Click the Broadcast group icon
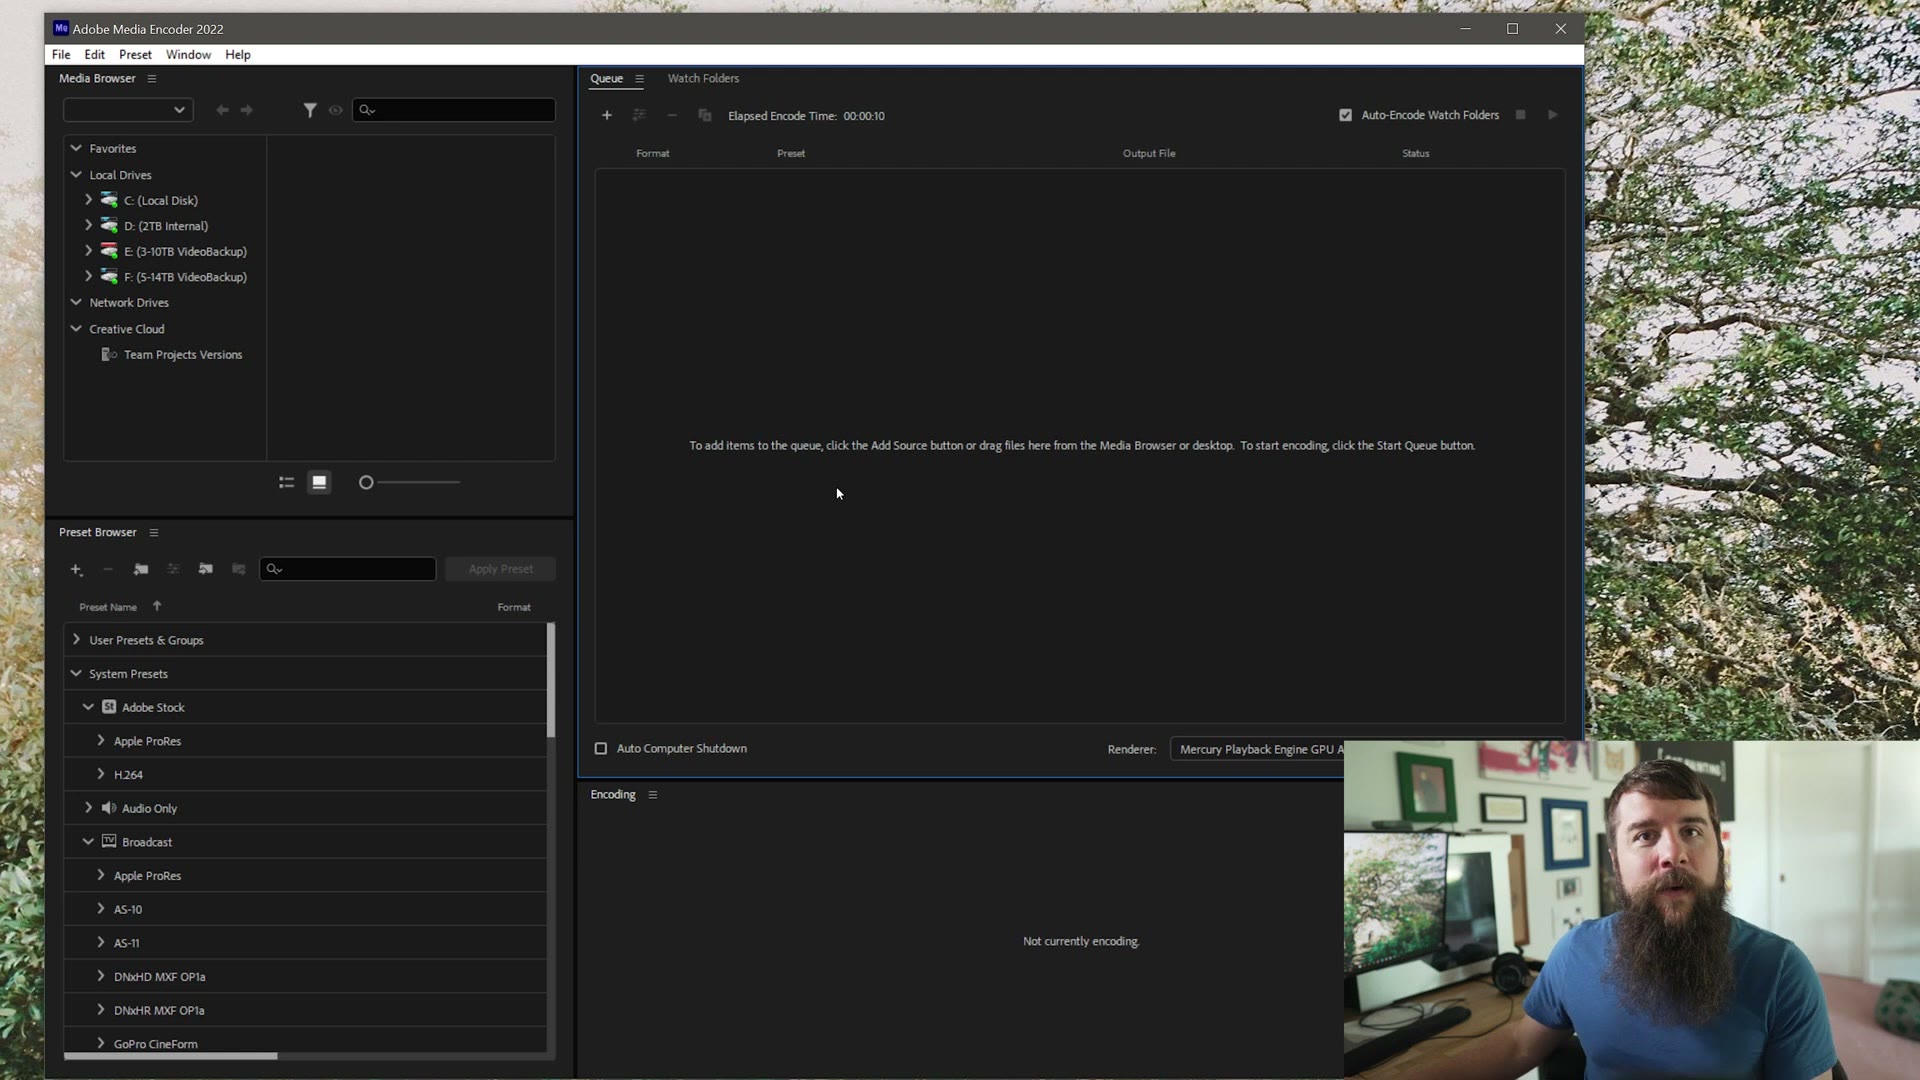Viewport: 1920px width, 1080px height. (109, 842)
